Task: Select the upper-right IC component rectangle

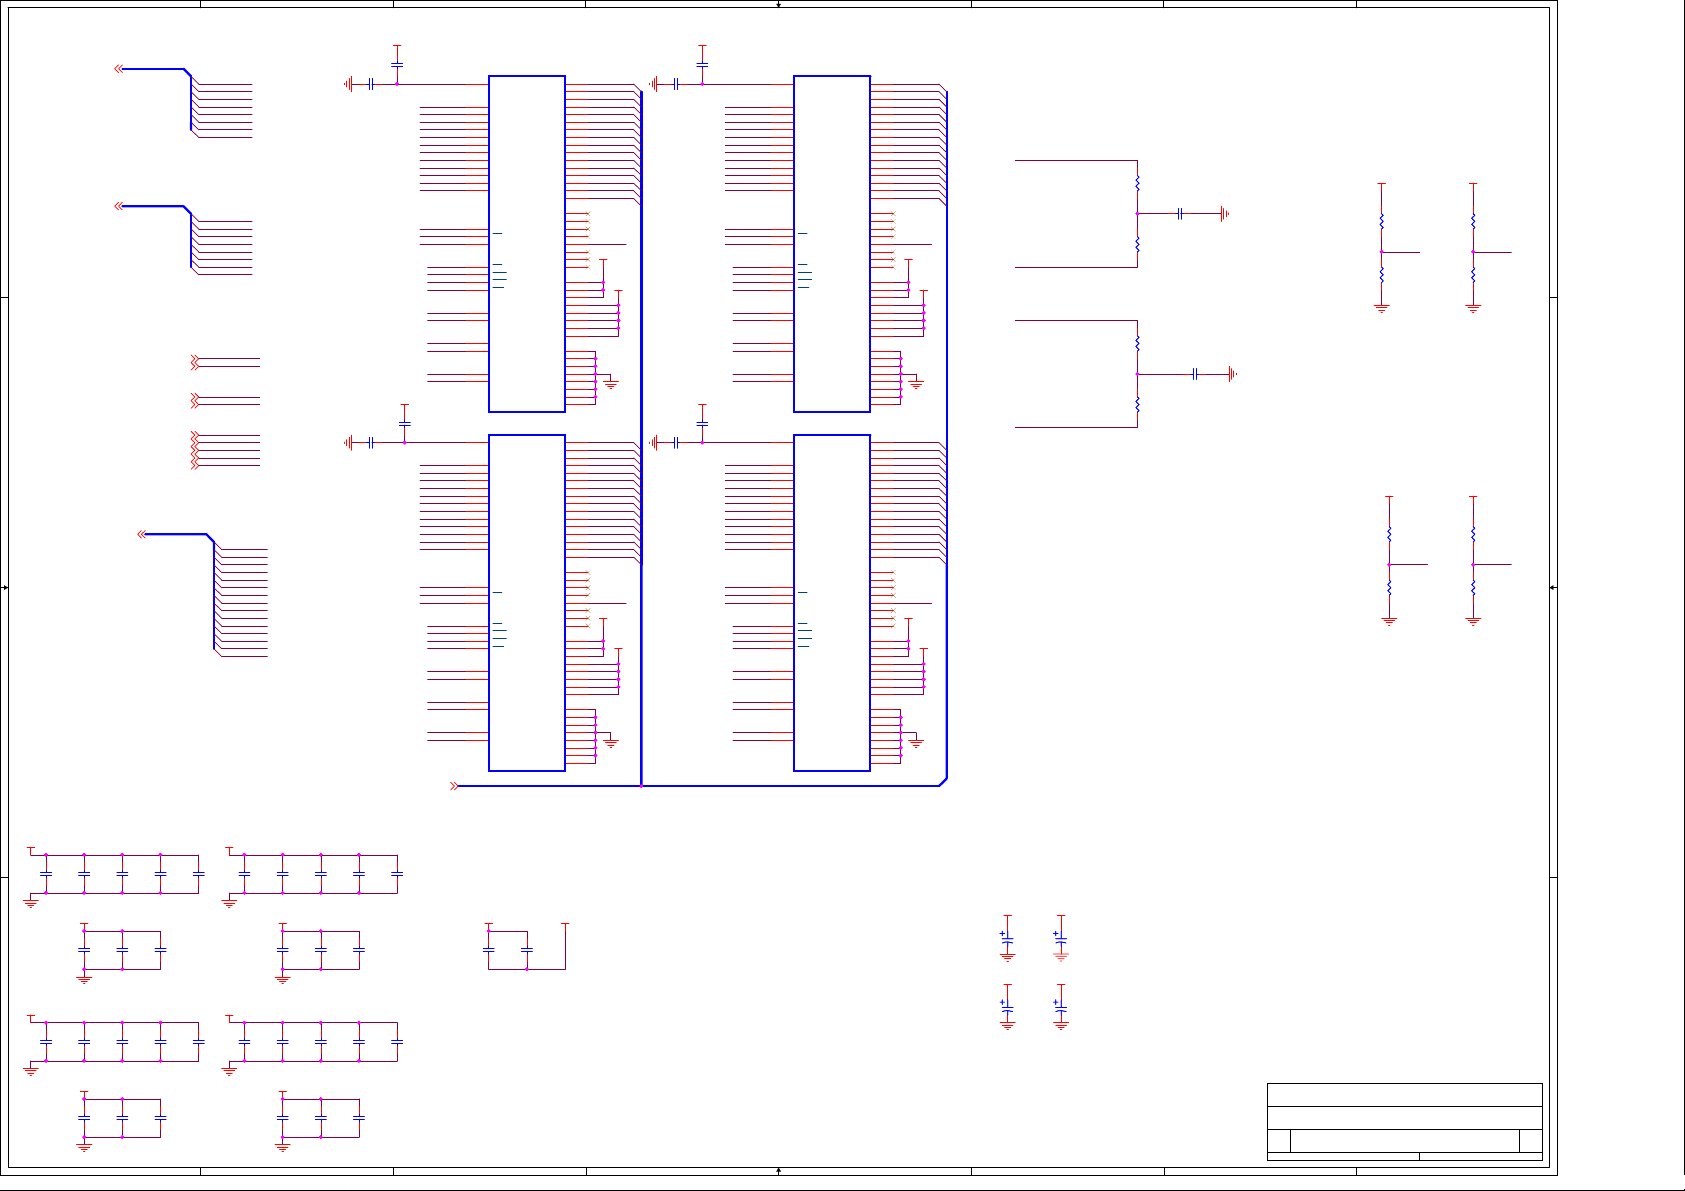Action: click(x=832, y=244)
